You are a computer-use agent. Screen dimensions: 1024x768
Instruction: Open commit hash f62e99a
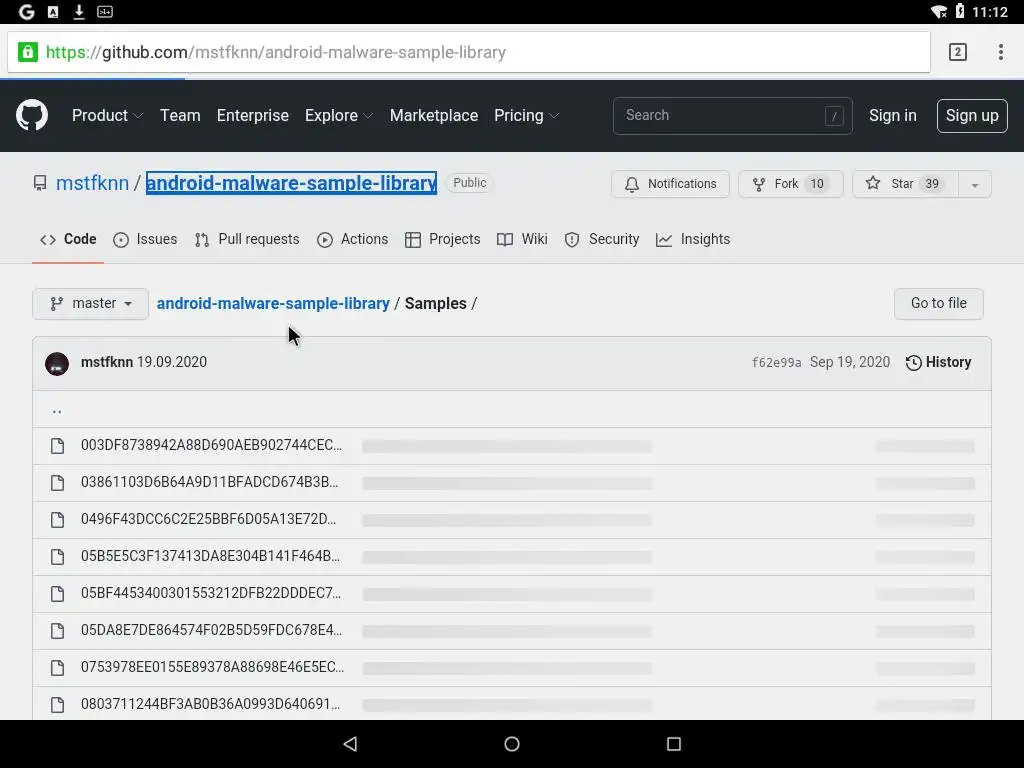(x=776, y=363)
